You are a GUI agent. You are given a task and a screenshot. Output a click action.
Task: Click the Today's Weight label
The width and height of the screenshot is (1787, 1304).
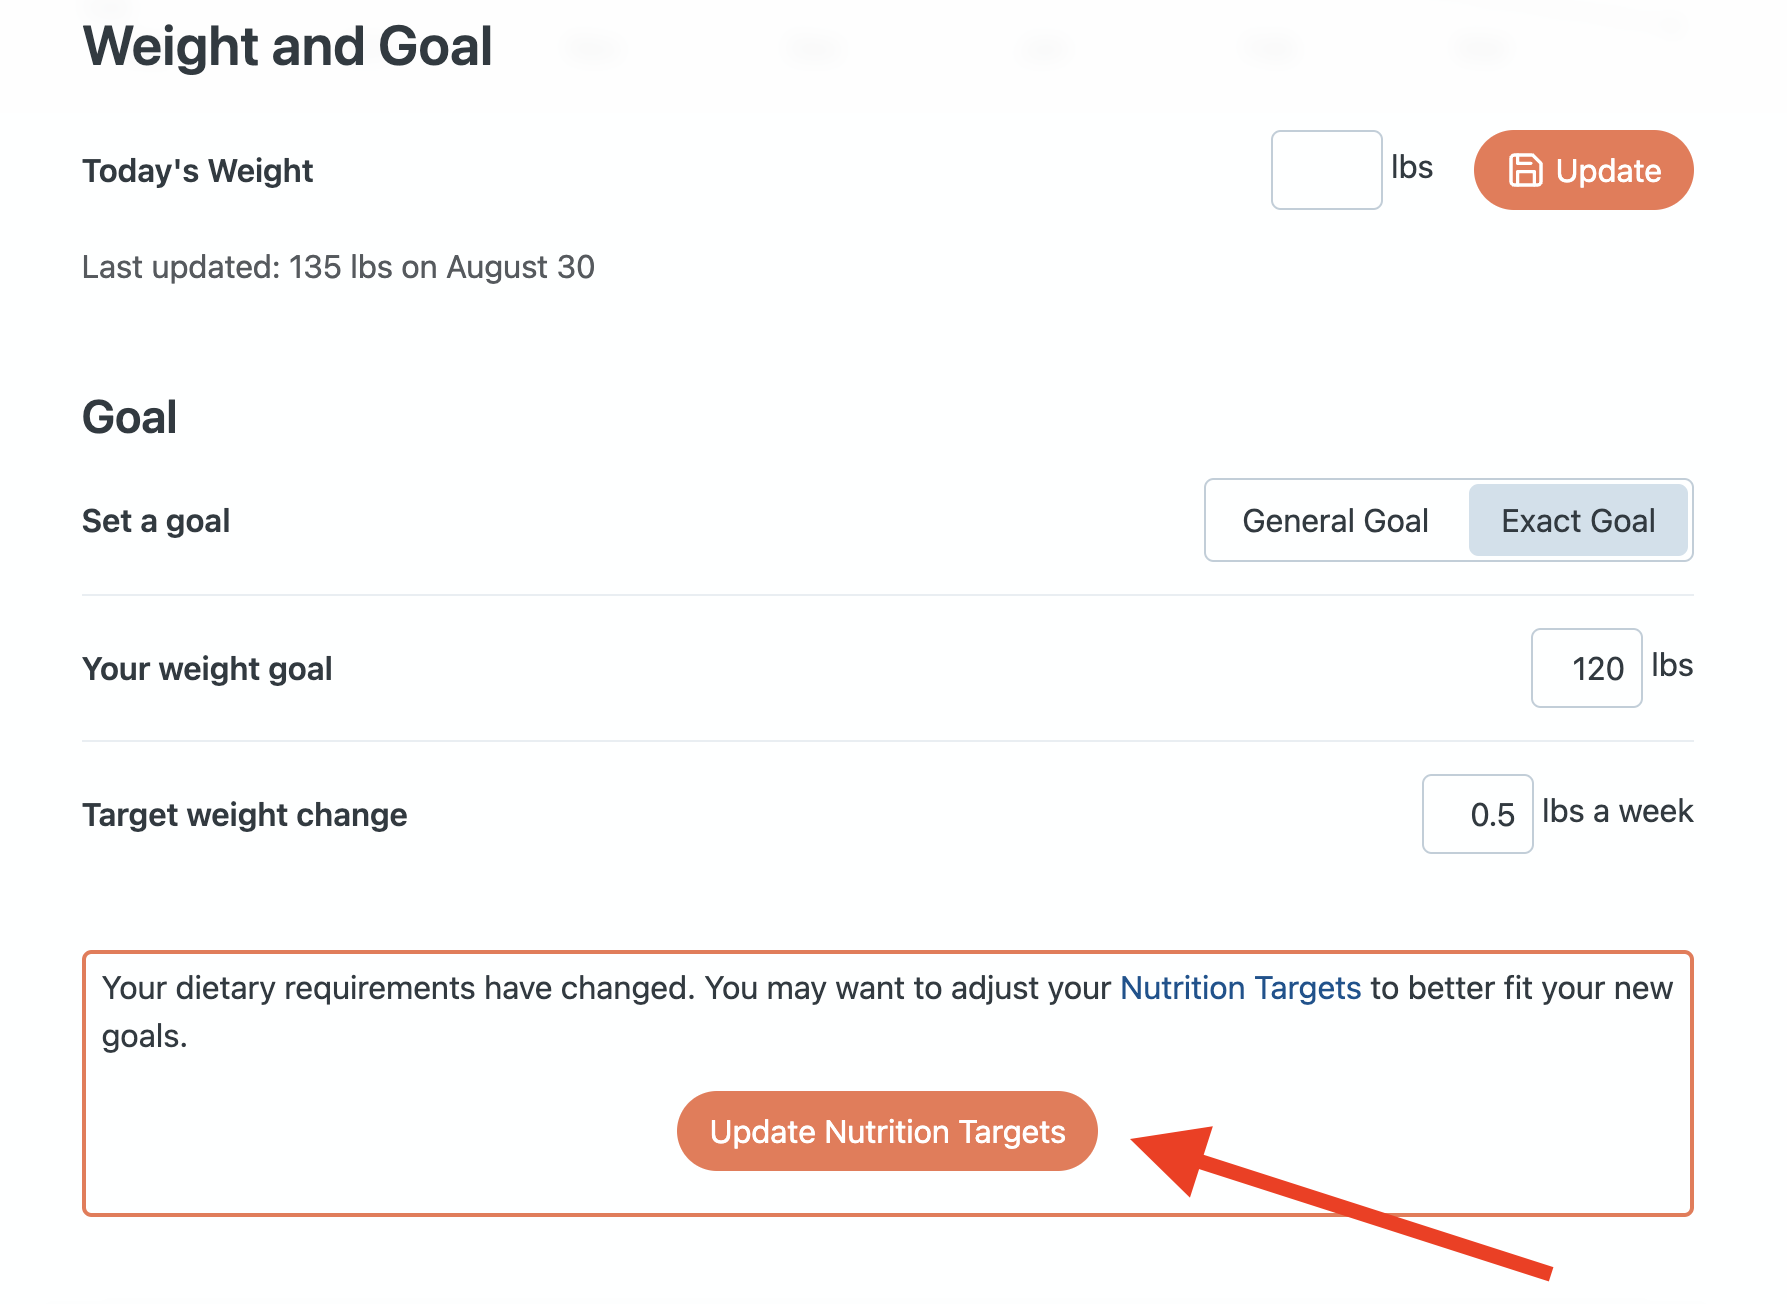(x=198, y=171)
